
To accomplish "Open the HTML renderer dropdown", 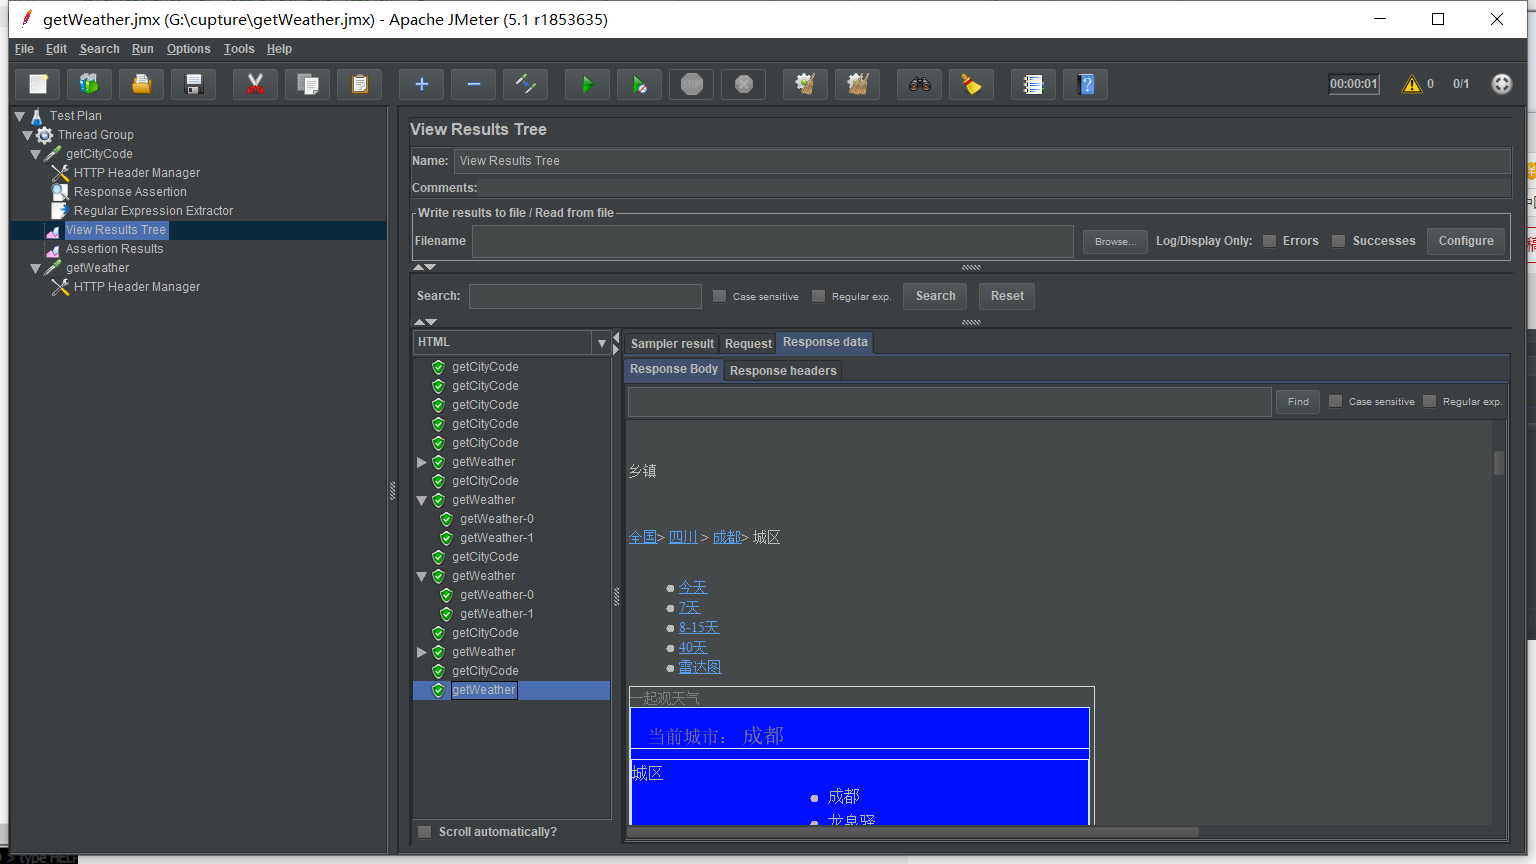I will click(601, 343).
